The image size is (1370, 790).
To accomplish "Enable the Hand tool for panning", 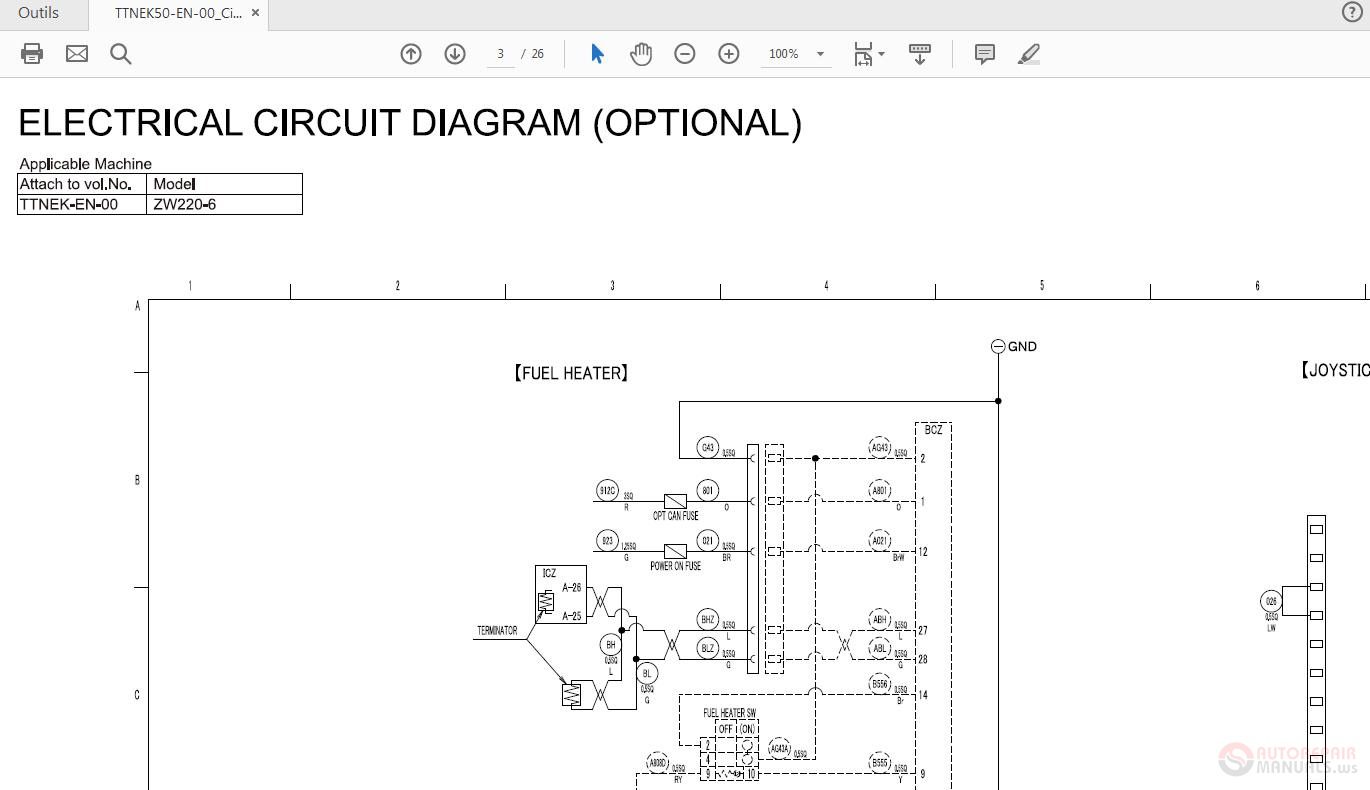I will [640, 53].
